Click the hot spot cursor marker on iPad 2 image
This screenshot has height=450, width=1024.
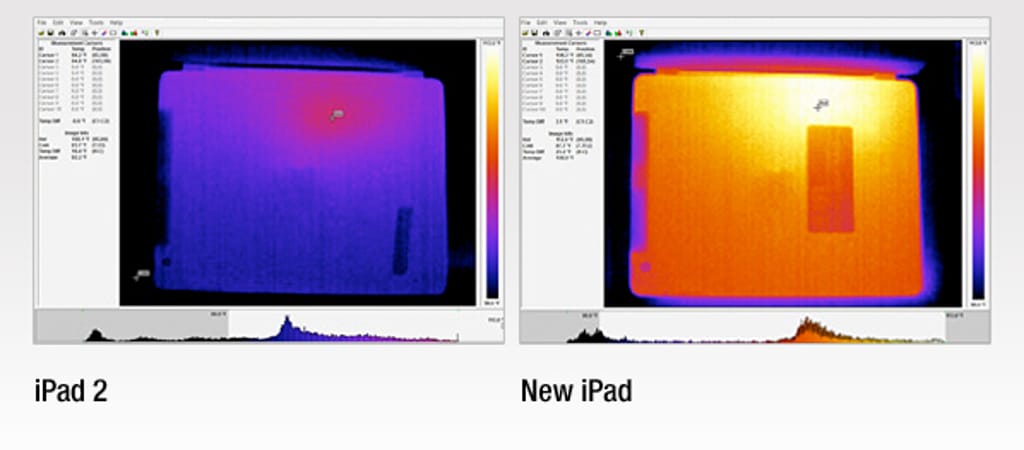pyautogui.click(x=336, y=115)
